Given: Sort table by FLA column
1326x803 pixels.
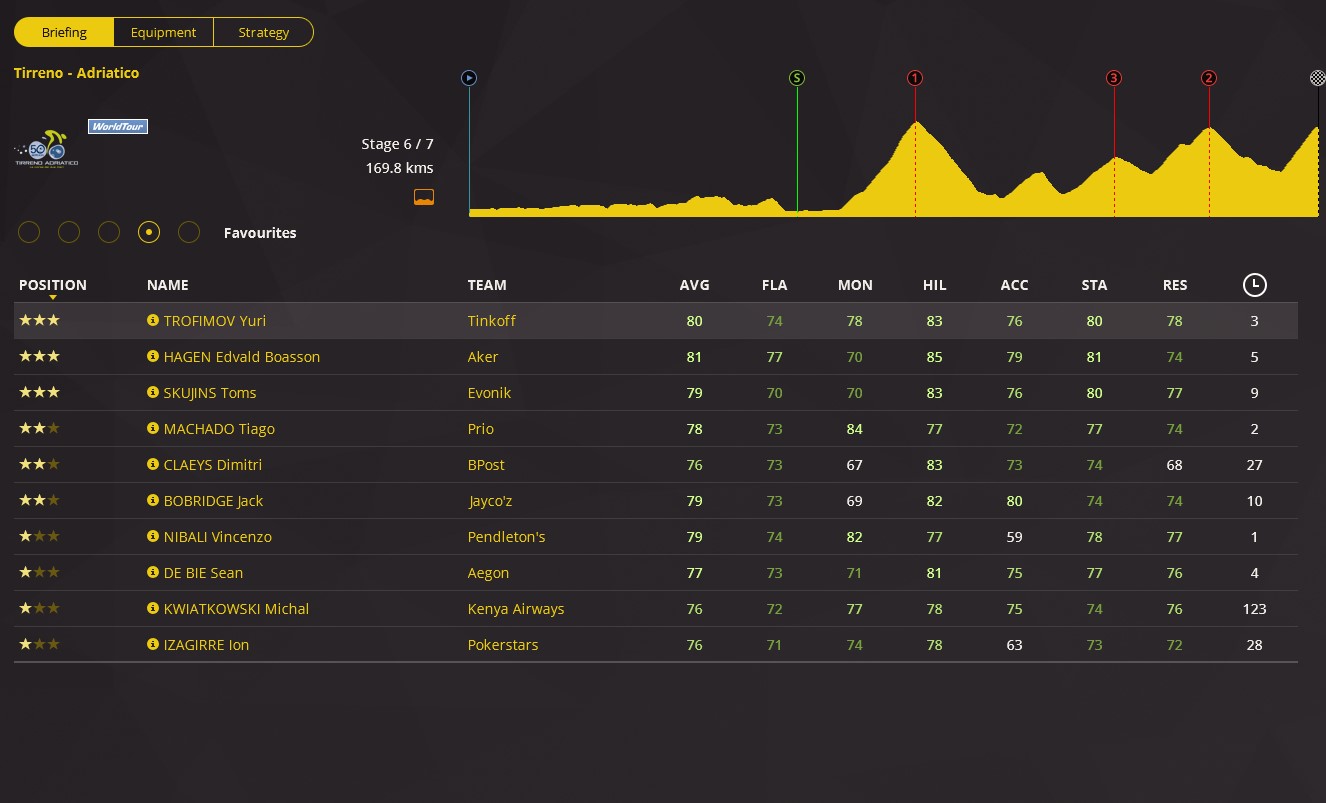Looking at the screenshot, I should (775, 285).
